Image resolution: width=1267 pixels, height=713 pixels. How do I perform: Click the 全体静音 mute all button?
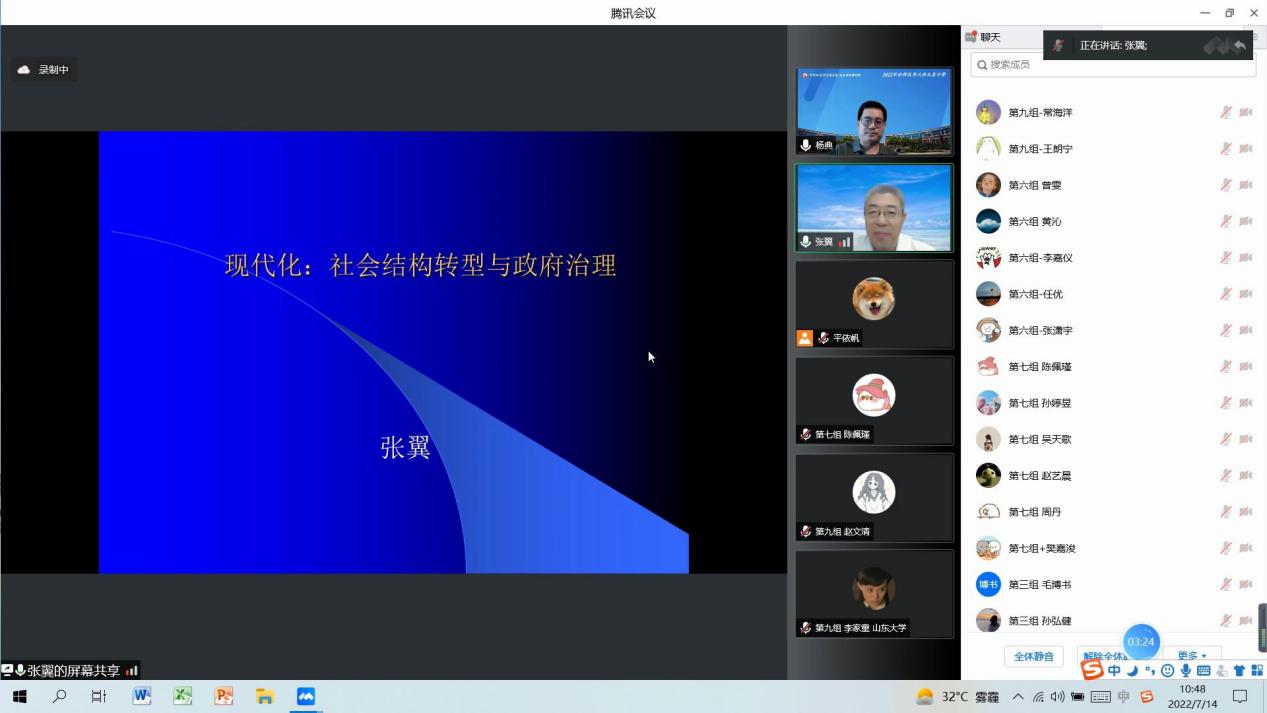coord(1033,656)
